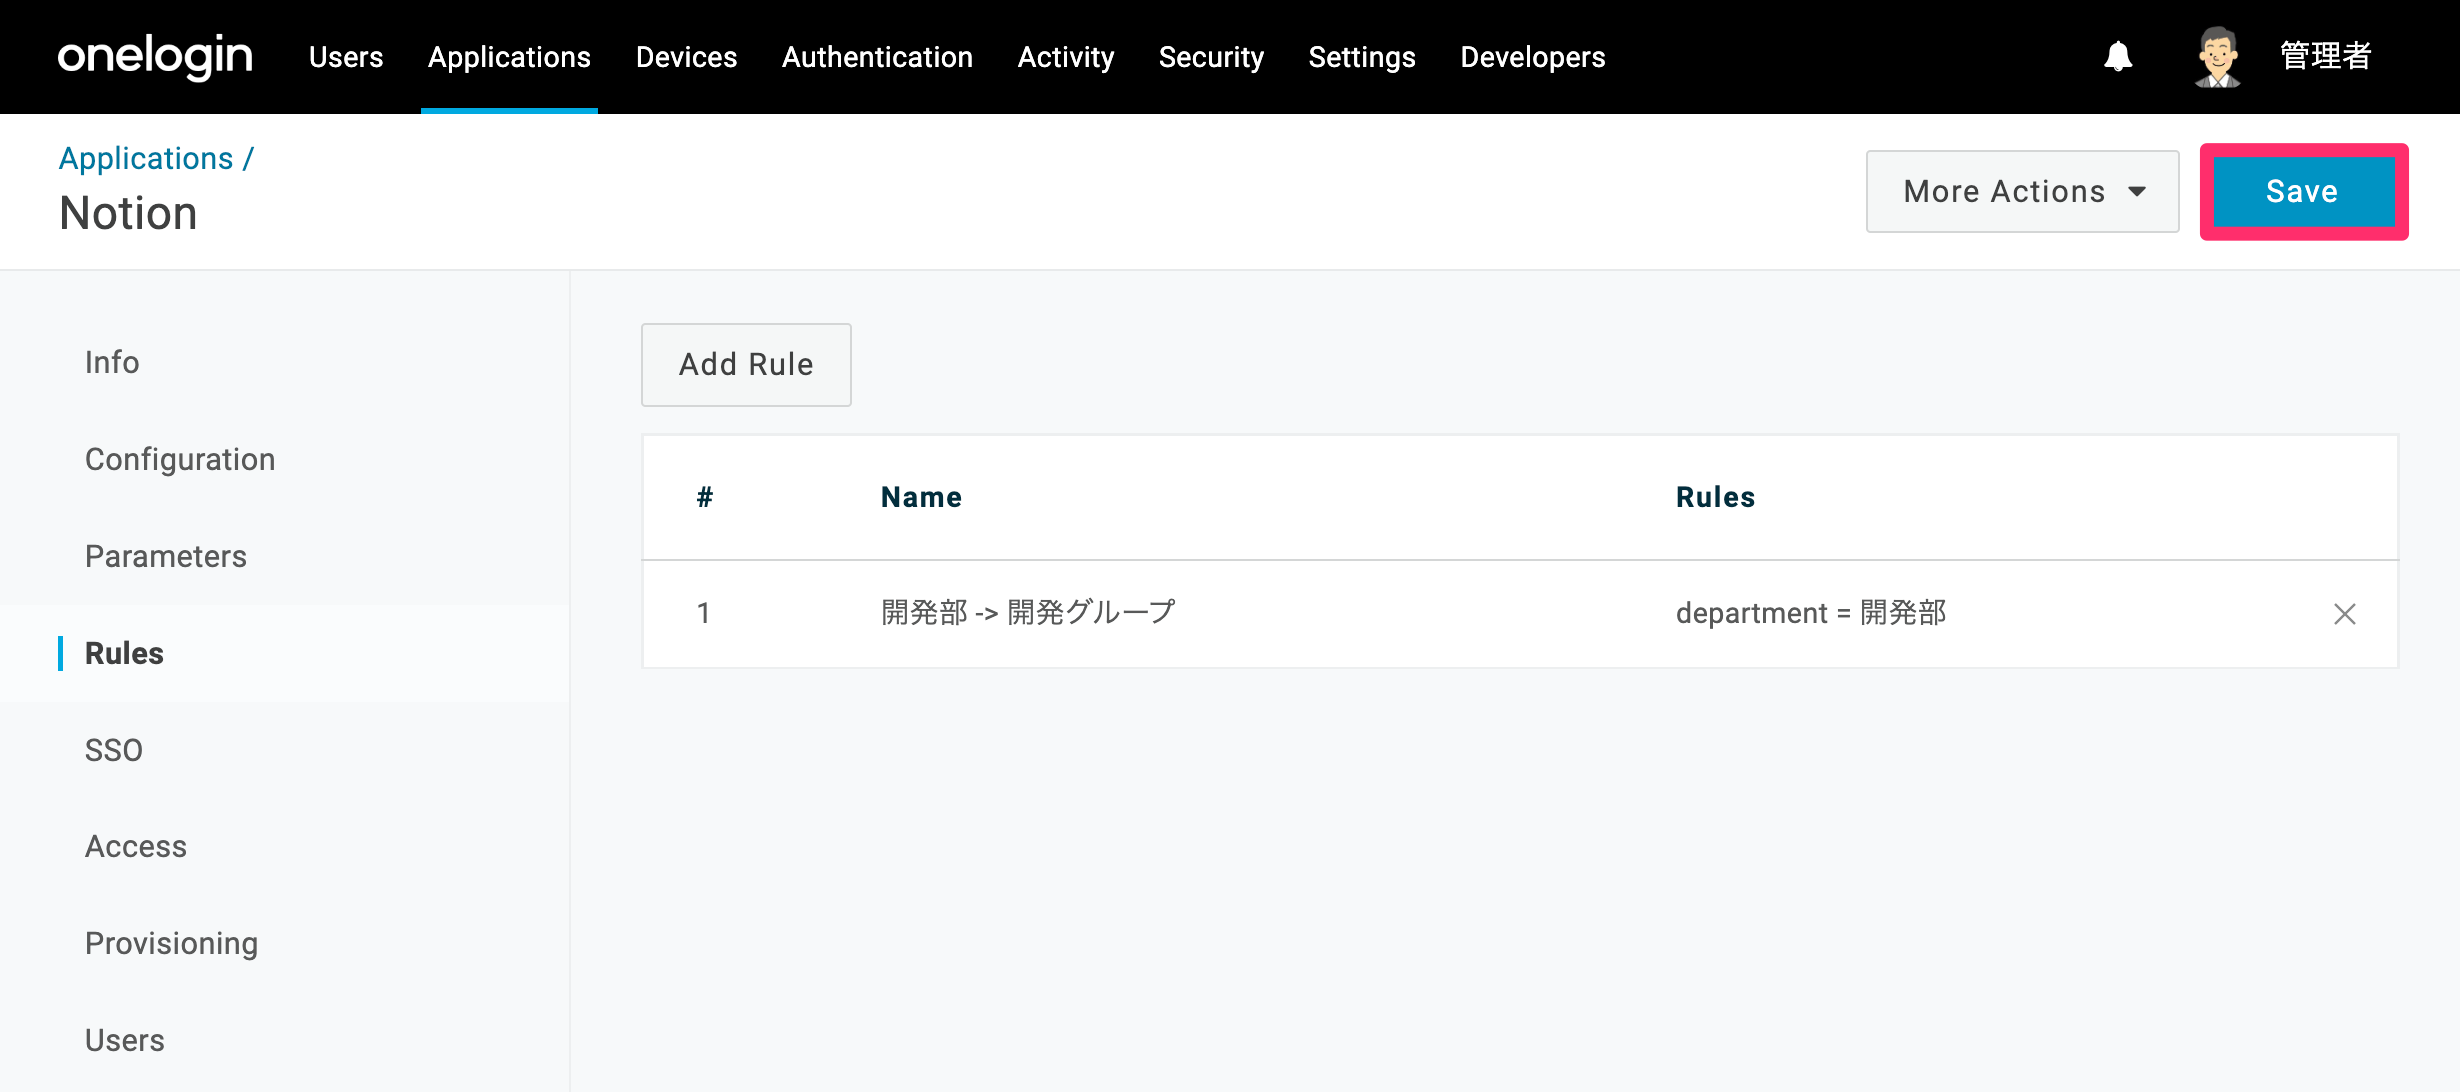Open the Activity menu
This screenshot has width=2460, height=1092.
pos(1066,57)
